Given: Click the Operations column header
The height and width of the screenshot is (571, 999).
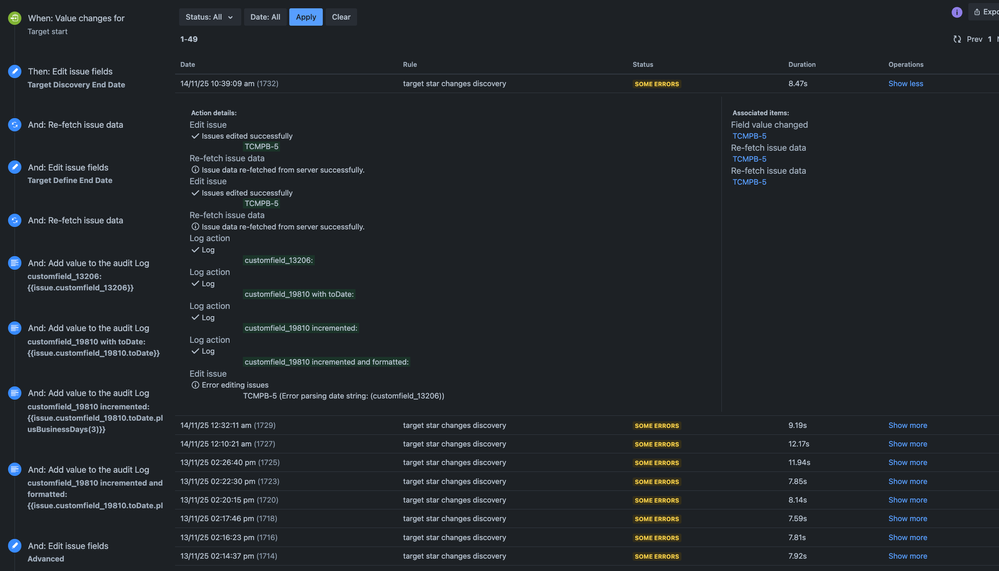Looking at the screenshot, I should 905,64.
